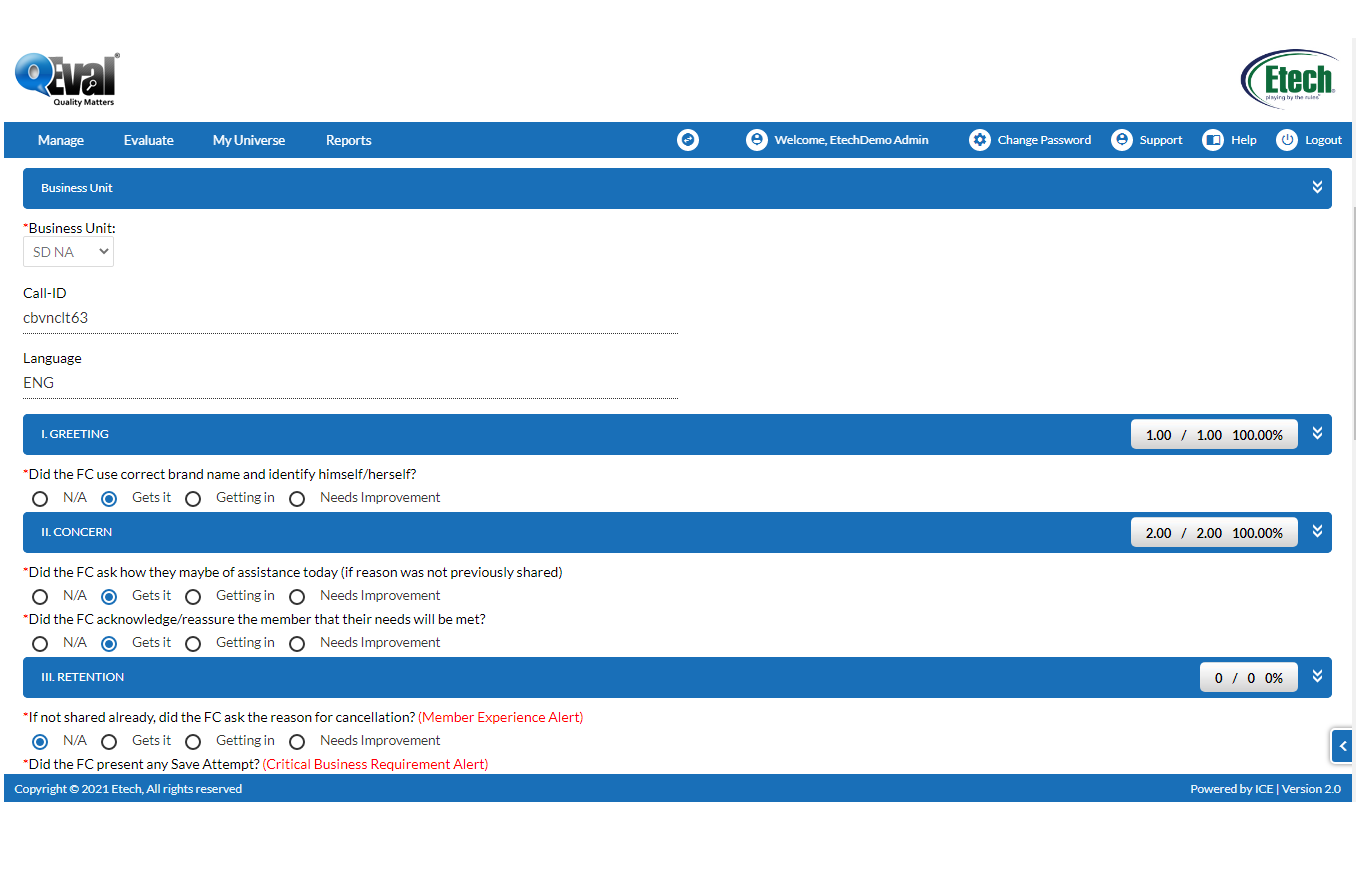Click the II. CONCERN header title
This screenshot has height=874, width=1356.
tap(77, 532)
